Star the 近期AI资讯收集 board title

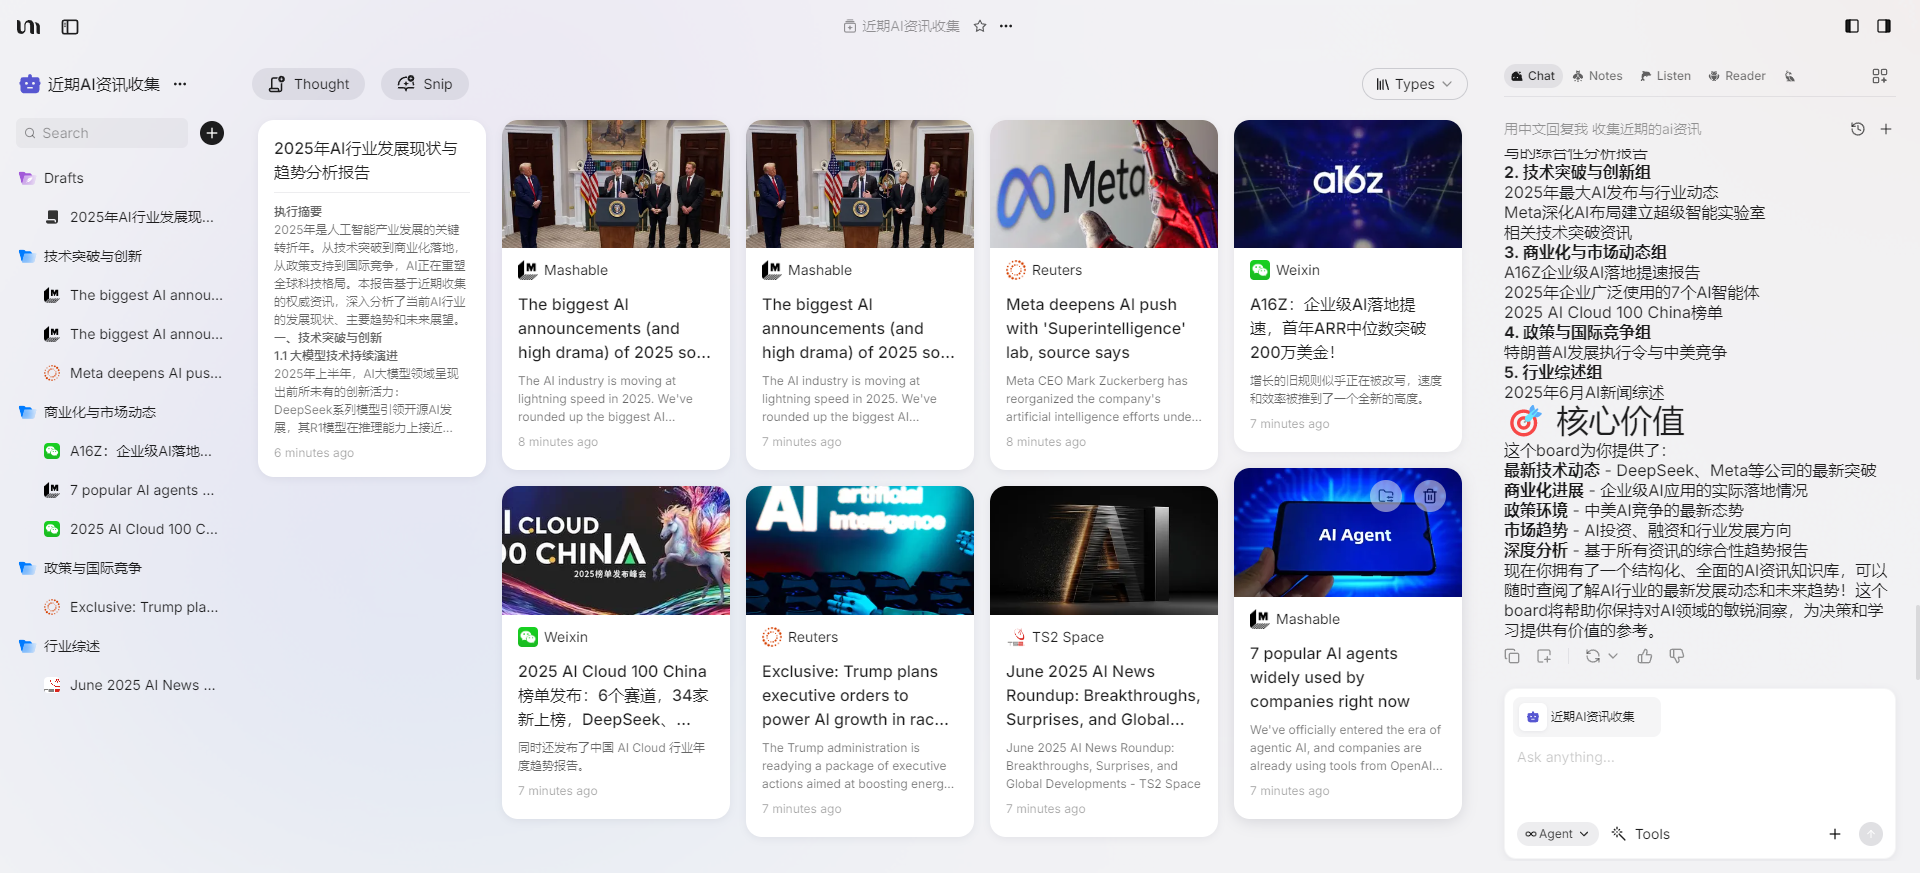[980, 26]
